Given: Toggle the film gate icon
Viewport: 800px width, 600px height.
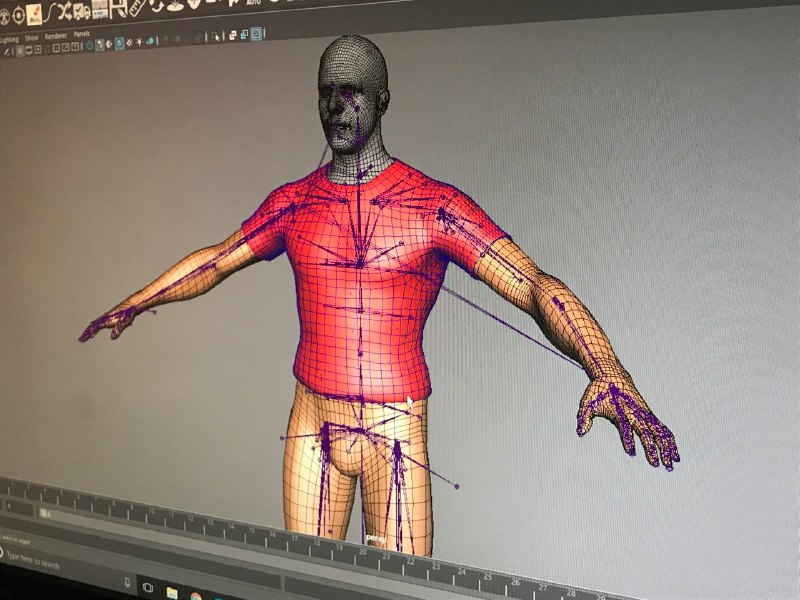Looking at the screenshot, I should [x=29, y=50].
